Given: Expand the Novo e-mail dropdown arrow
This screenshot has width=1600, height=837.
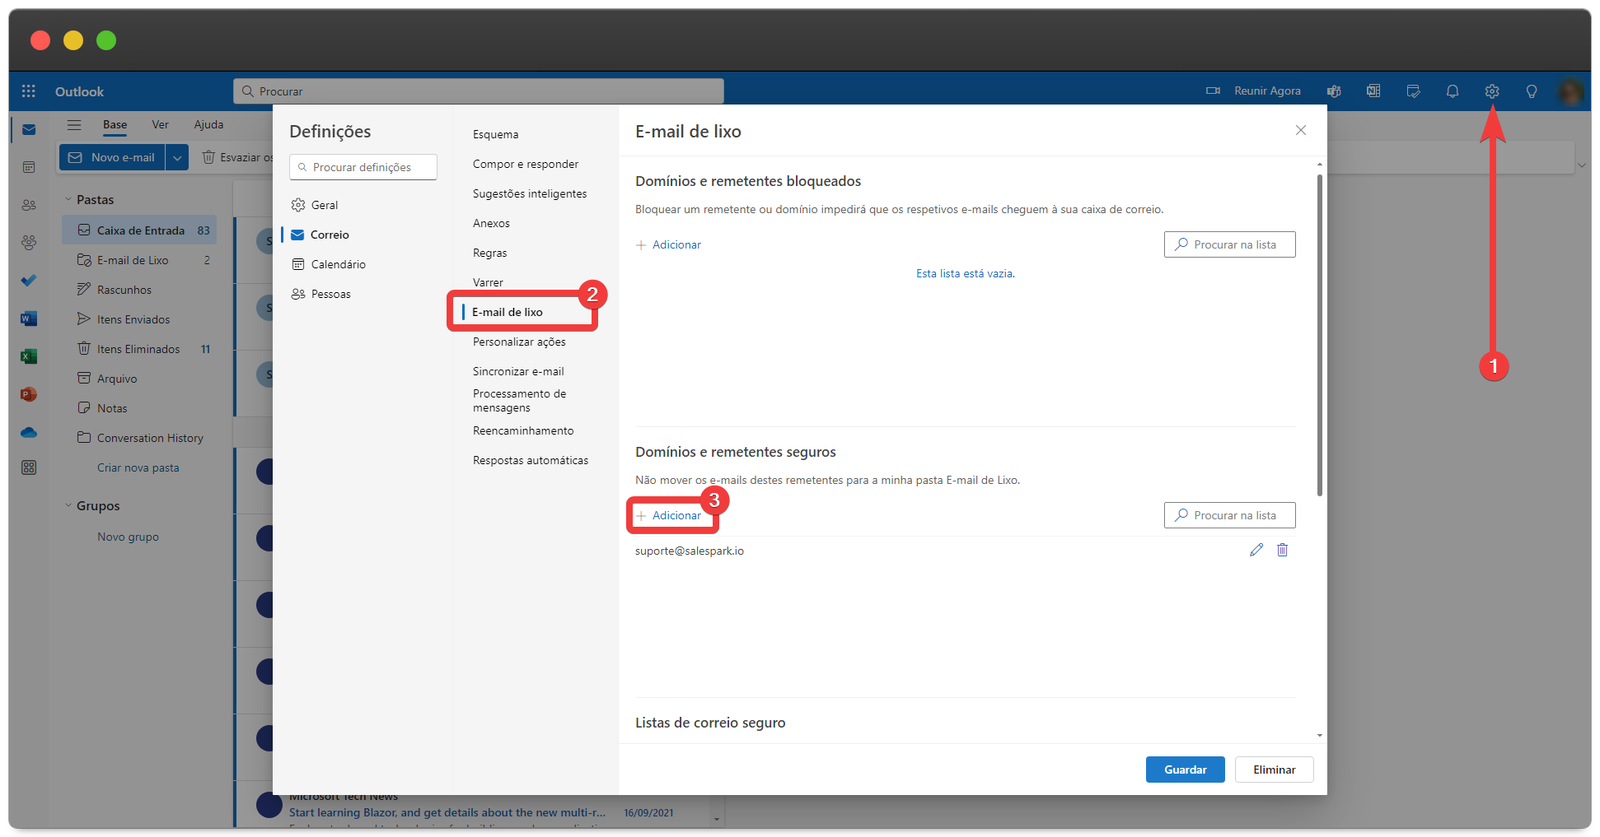Looking at the screenshot, I should (x=177, y=157).
